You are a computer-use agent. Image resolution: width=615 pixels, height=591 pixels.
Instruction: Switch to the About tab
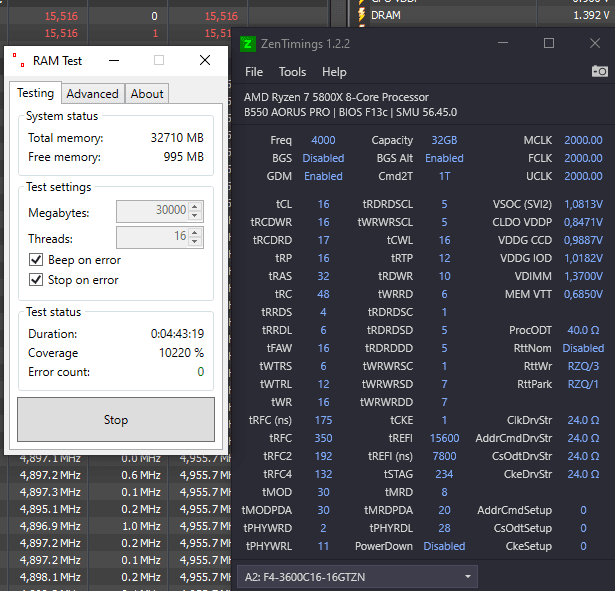(147, 94)
